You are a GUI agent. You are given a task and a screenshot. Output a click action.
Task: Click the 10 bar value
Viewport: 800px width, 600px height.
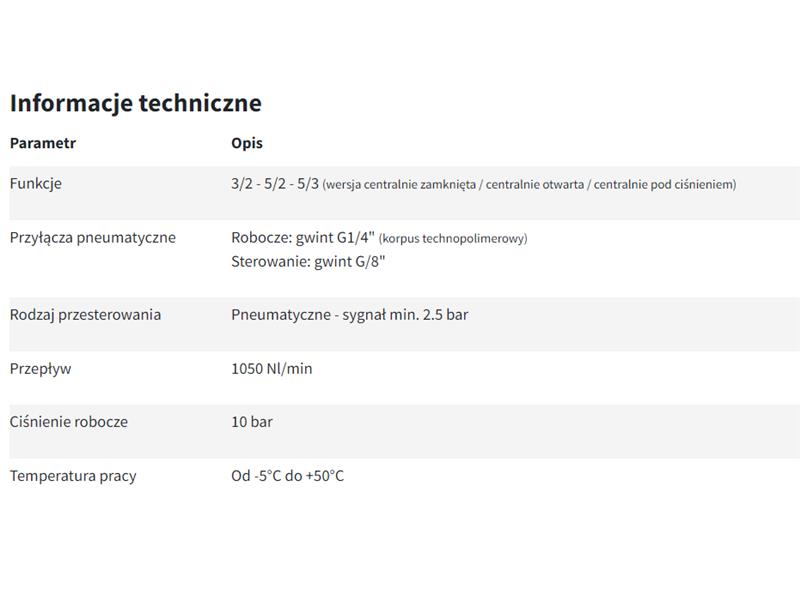(x=252, y=422)
